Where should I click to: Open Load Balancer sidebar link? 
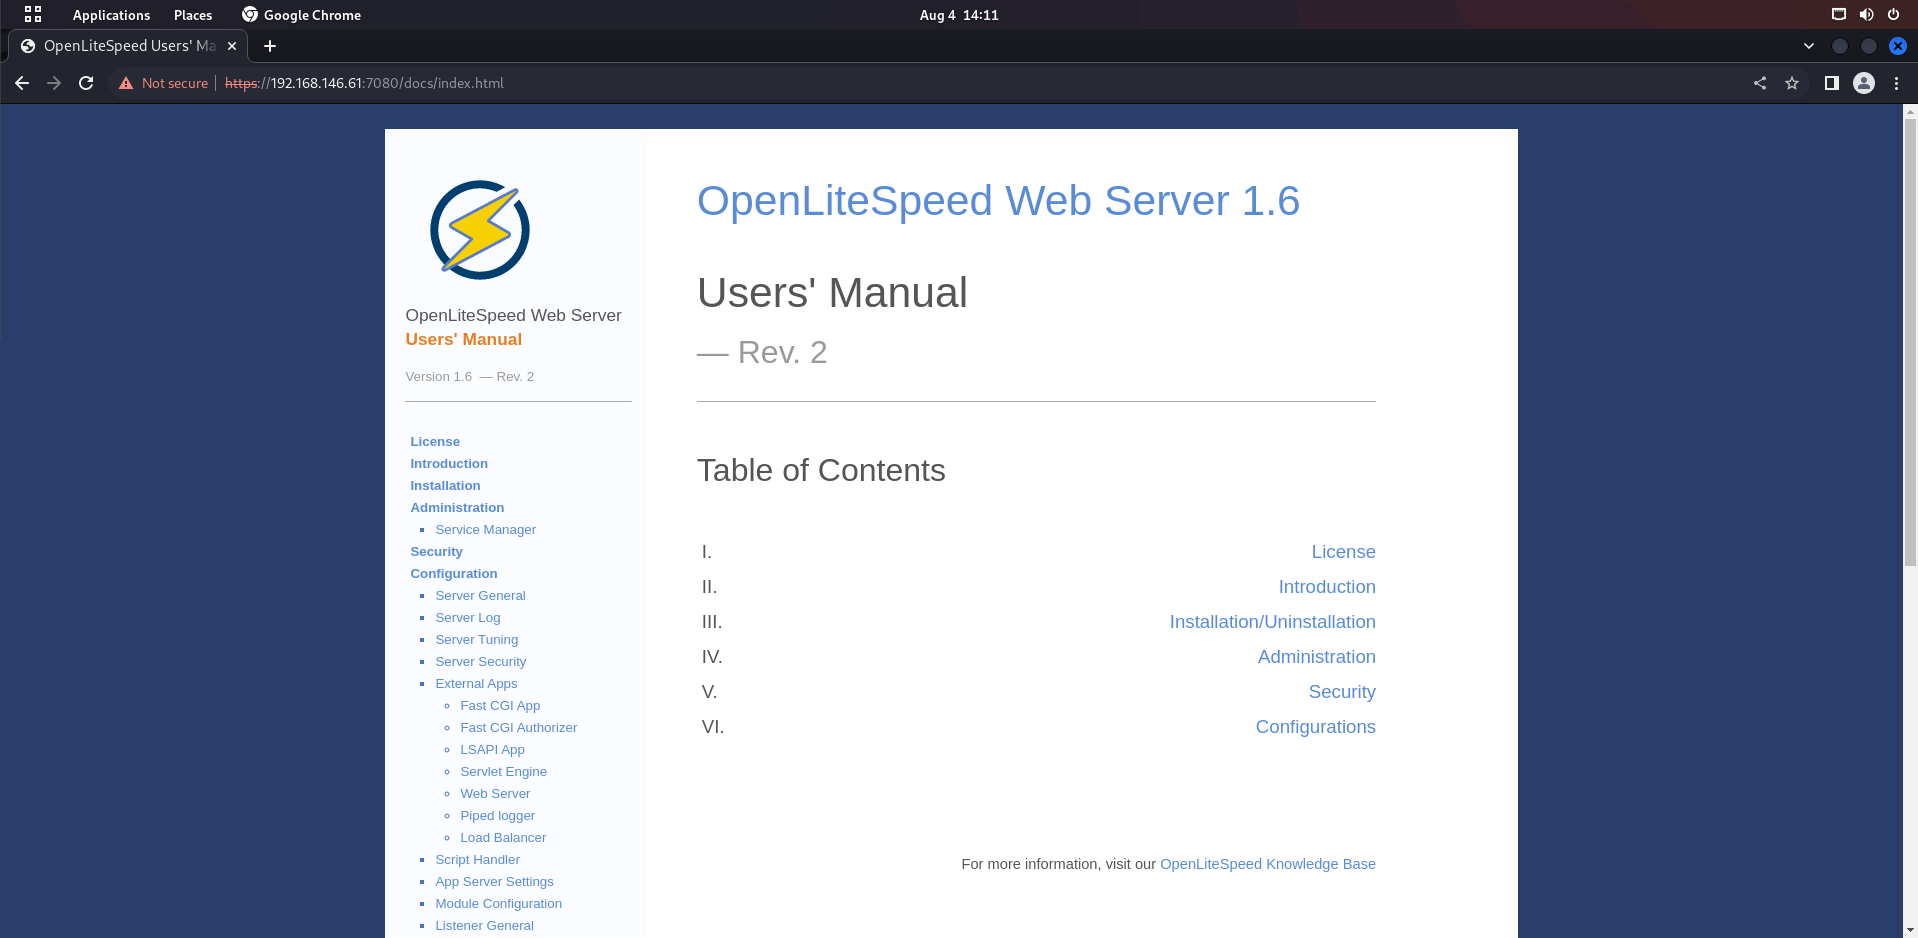(503, 837)
